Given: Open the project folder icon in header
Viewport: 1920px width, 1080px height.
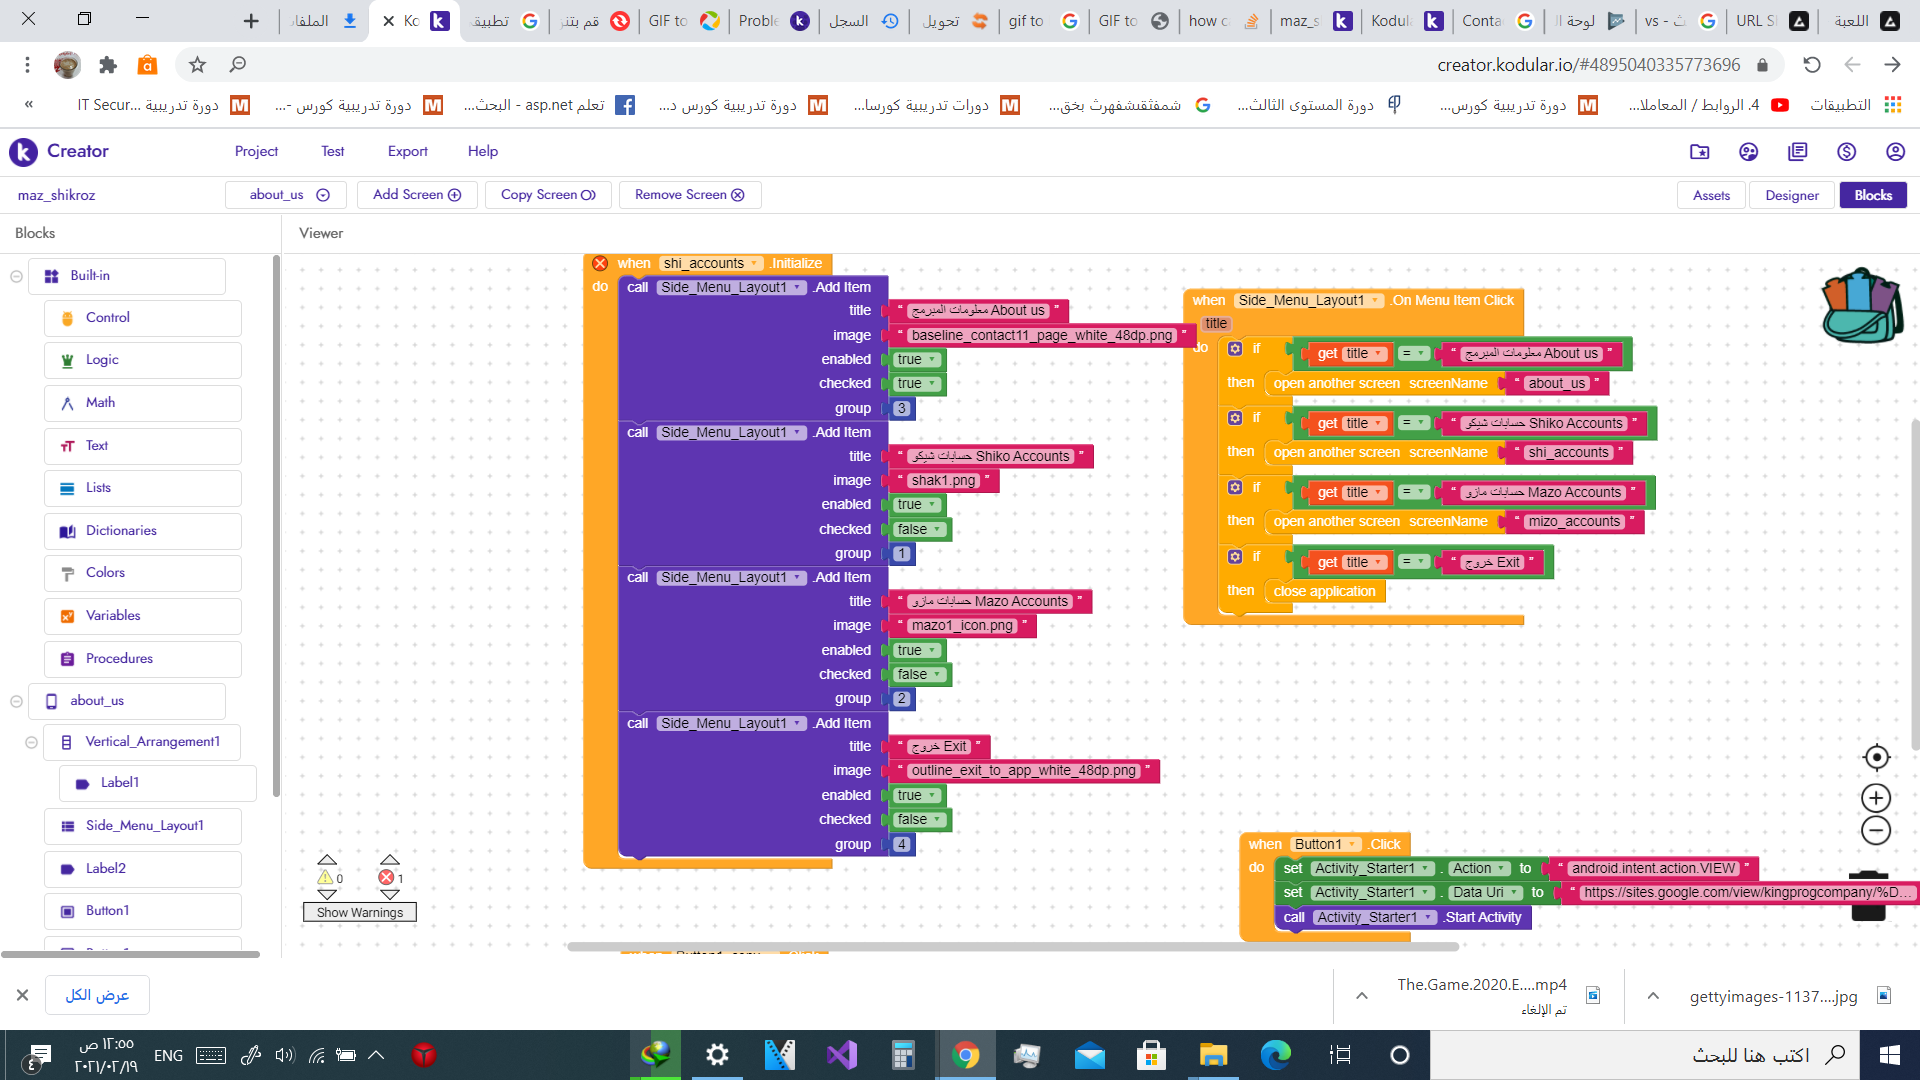Looking at the screenshot, I should 1699,151.
